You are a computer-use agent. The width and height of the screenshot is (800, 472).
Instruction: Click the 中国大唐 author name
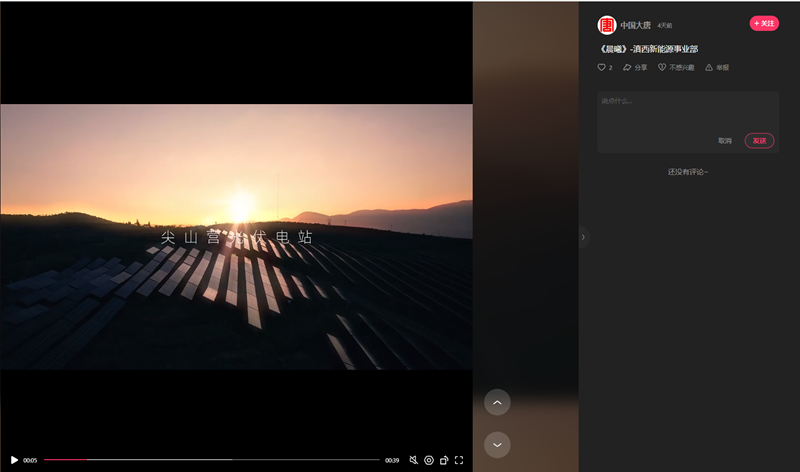635,25
